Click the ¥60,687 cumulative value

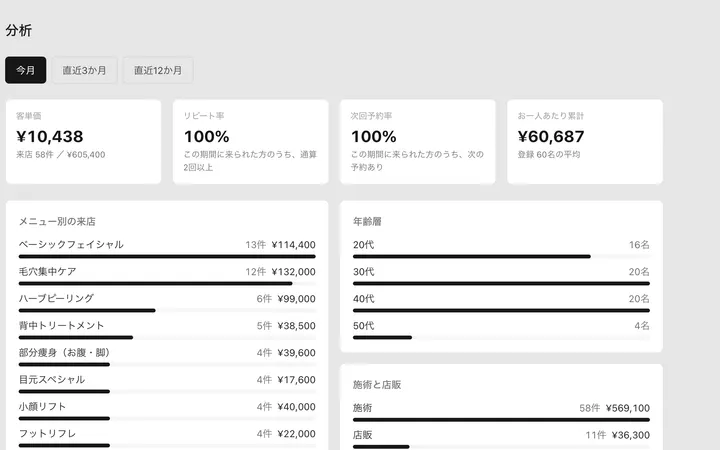551,136
